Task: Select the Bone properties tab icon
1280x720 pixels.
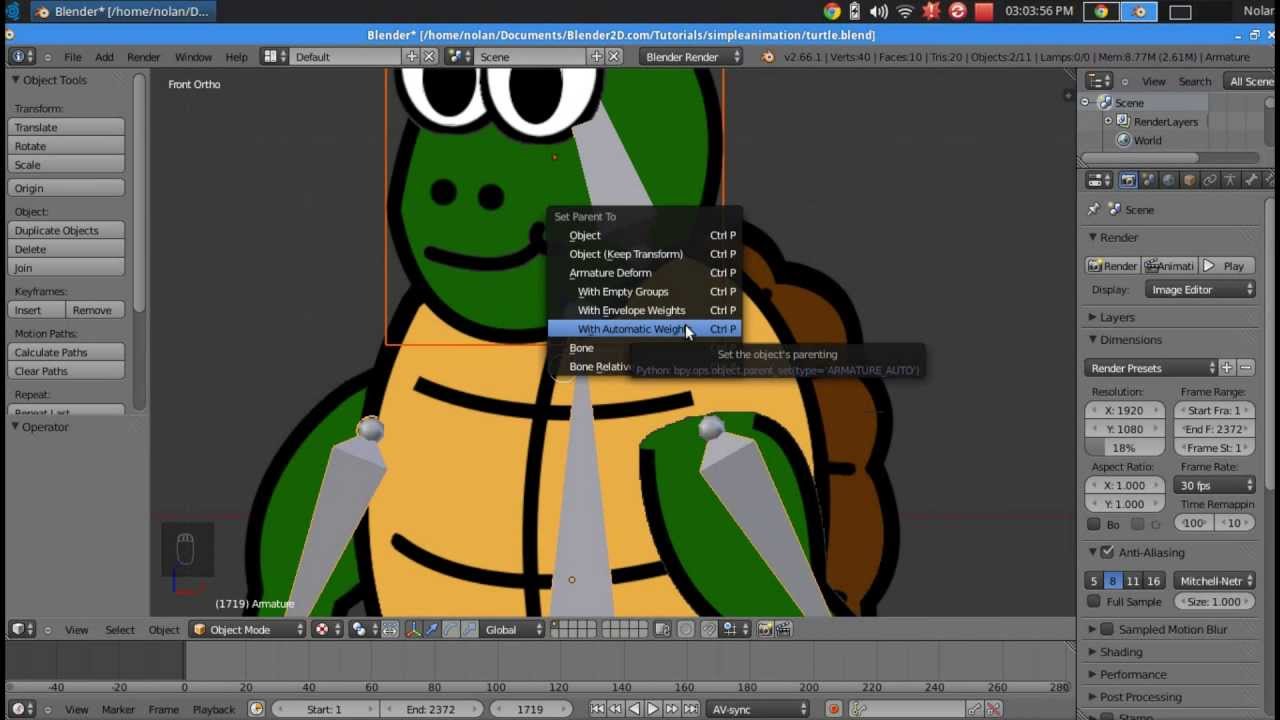Action: click(x=1250, y=180)
